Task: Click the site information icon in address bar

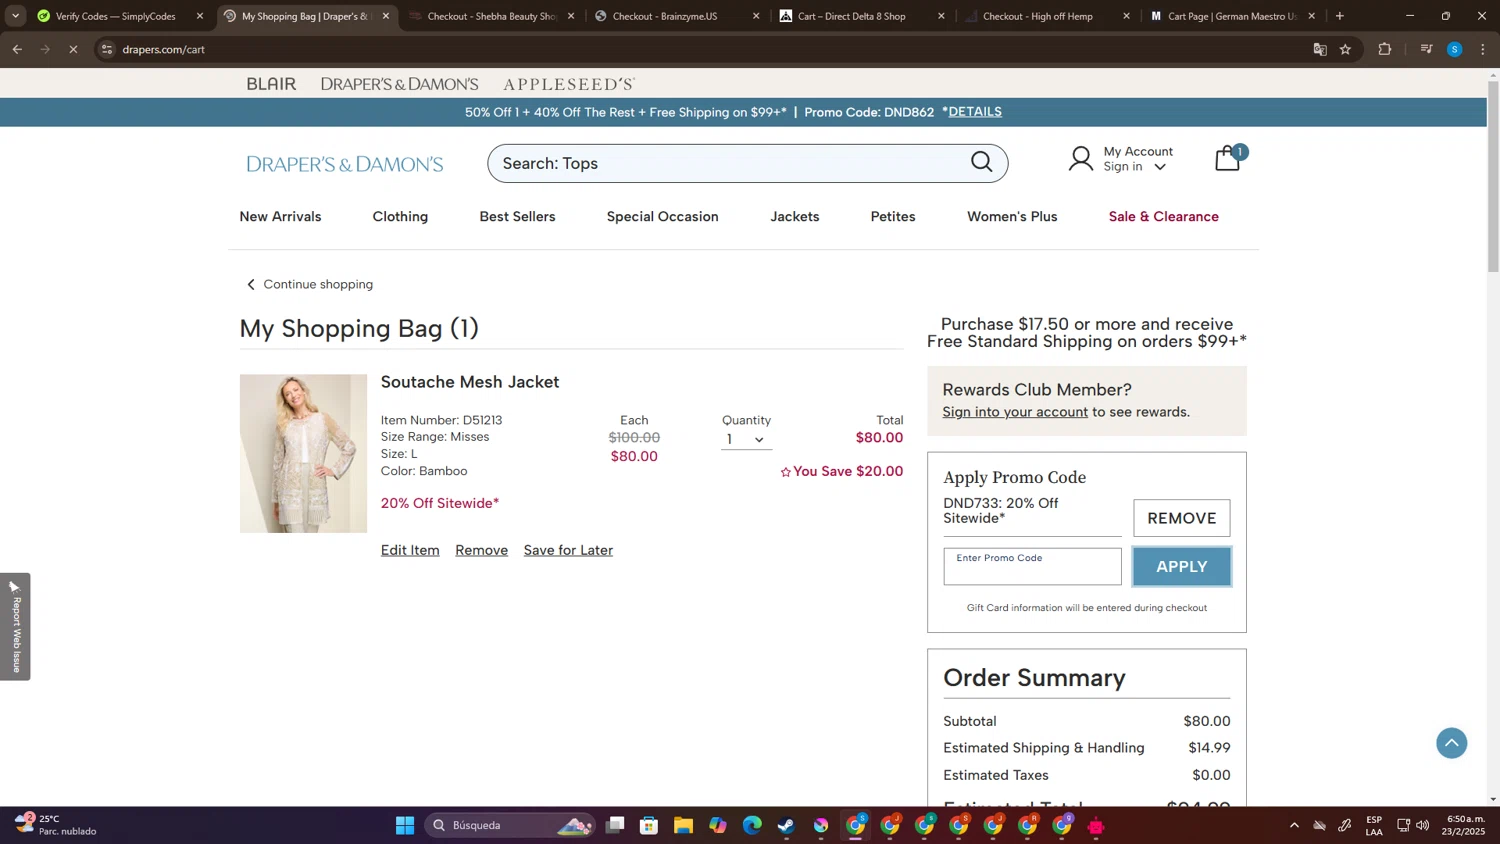Action: (x=107, y=49)
